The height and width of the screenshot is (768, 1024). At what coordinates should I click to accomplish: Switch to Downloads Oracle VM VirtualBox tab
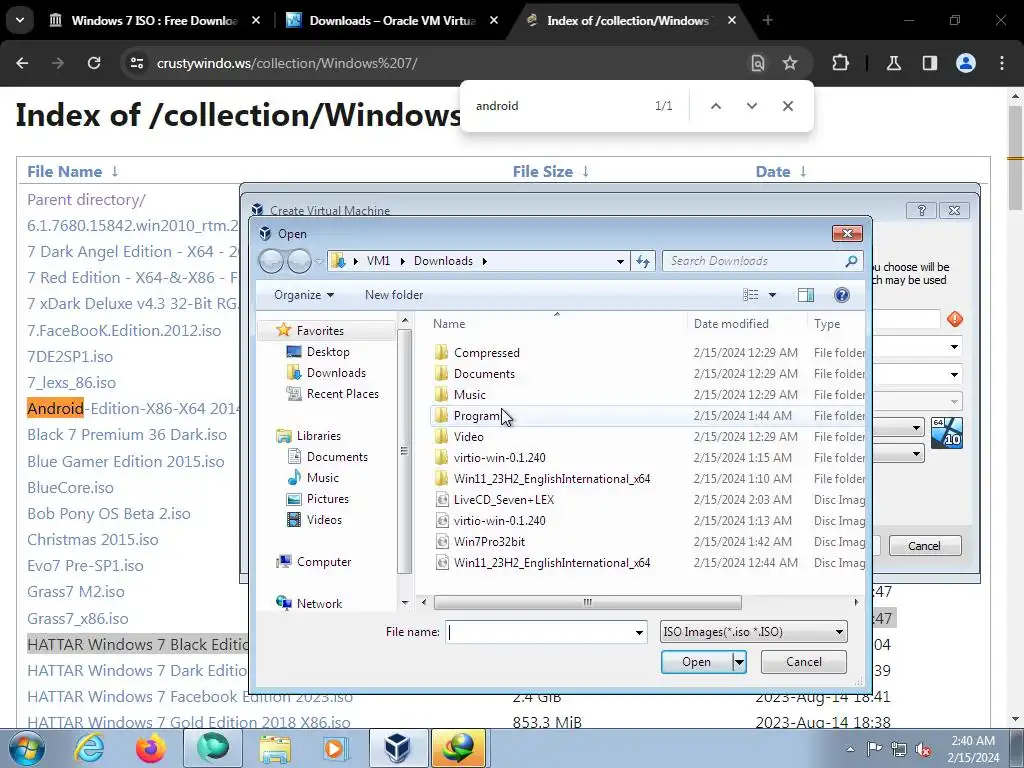pyautogui.click(x=392, y=21)
